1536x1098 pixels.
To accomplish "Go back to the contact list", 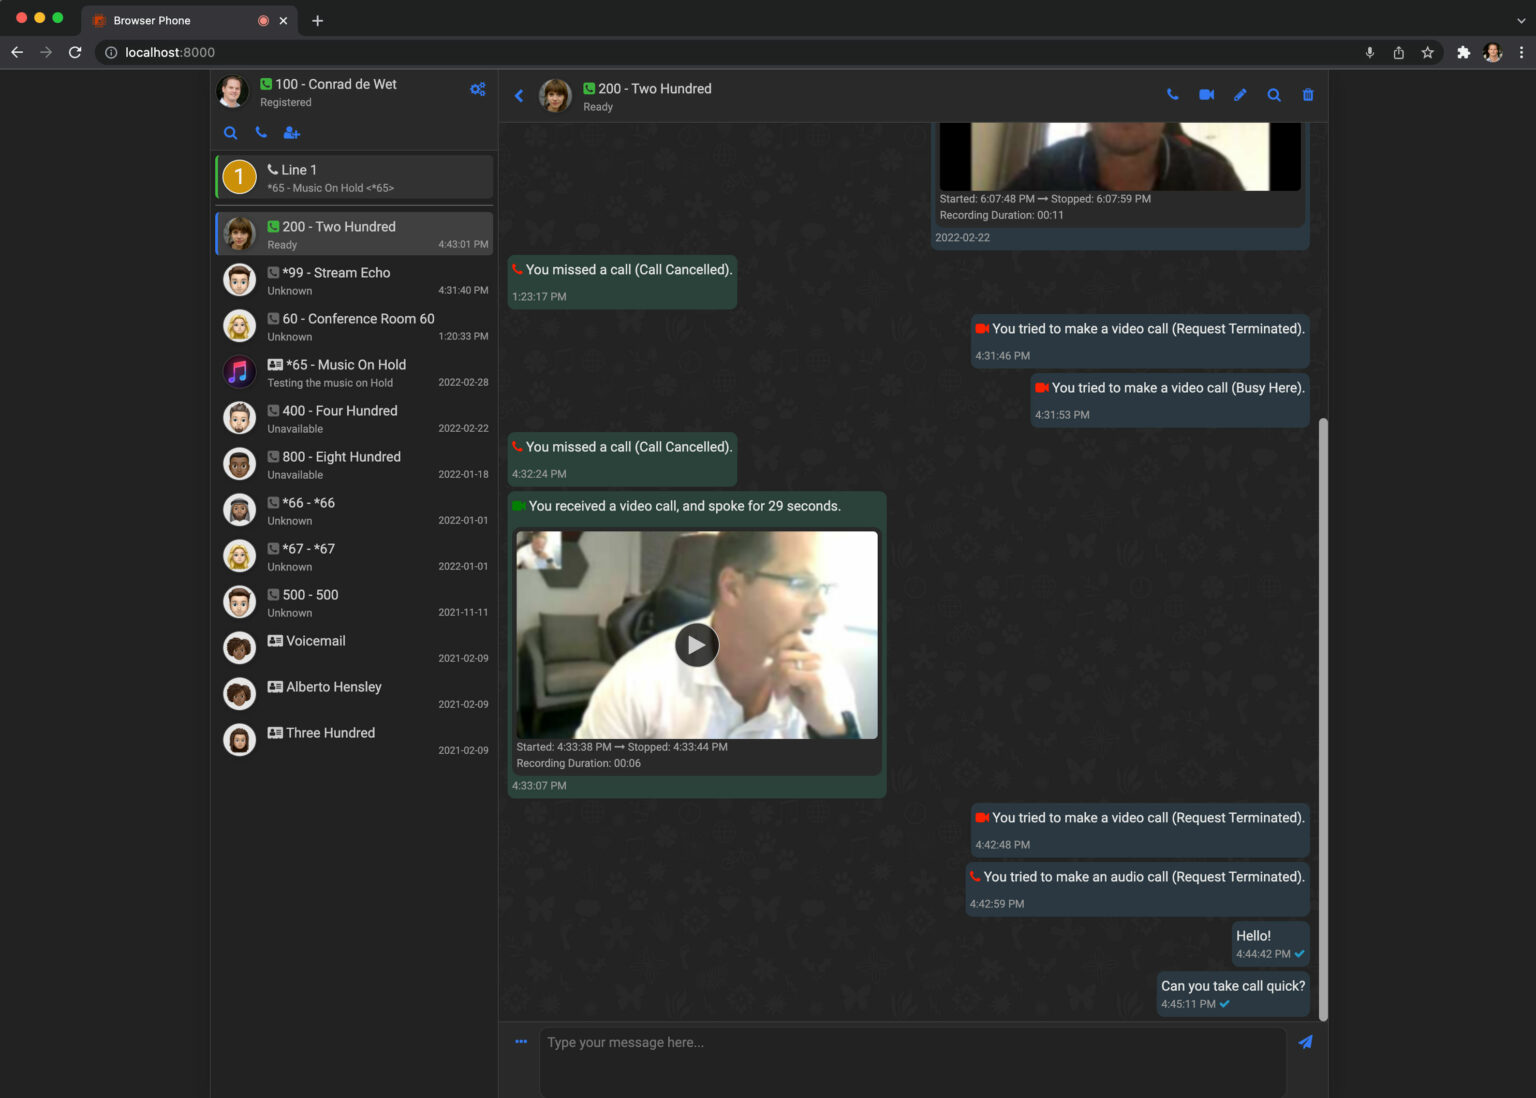I will (x=519, y=95).
